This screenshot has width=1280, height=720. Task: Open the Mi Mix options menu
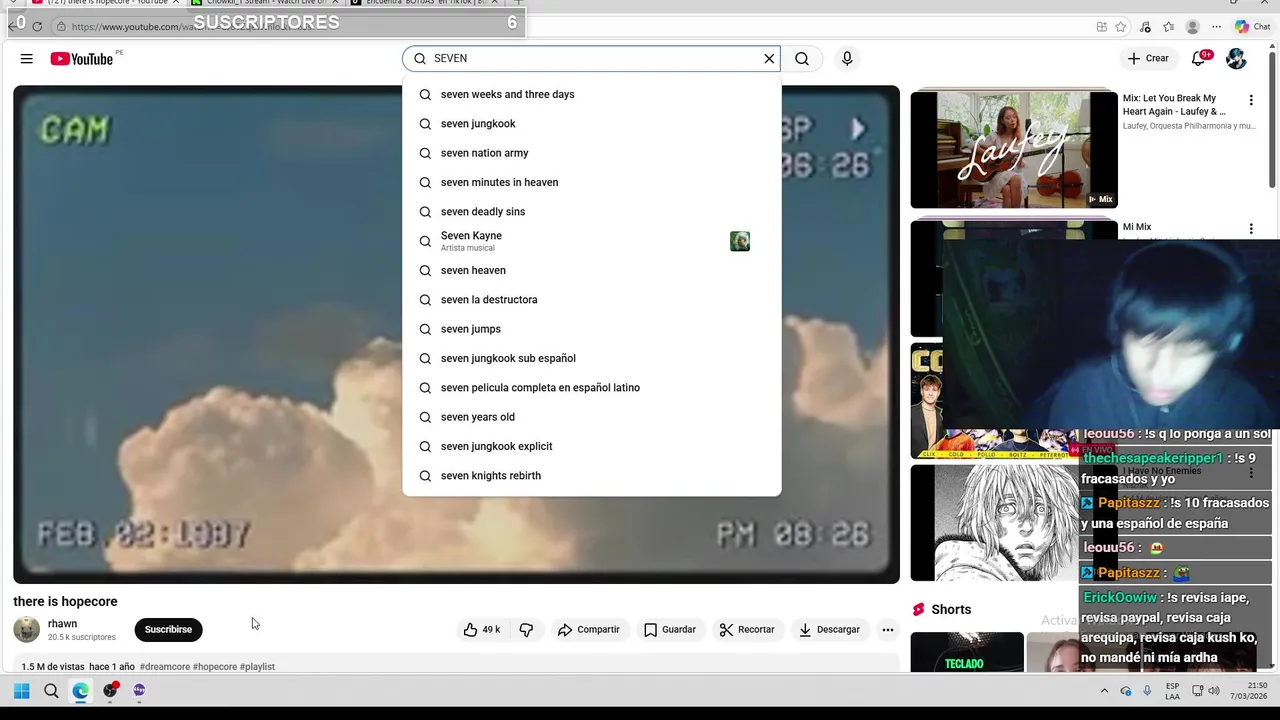(x=1251, y=229)
